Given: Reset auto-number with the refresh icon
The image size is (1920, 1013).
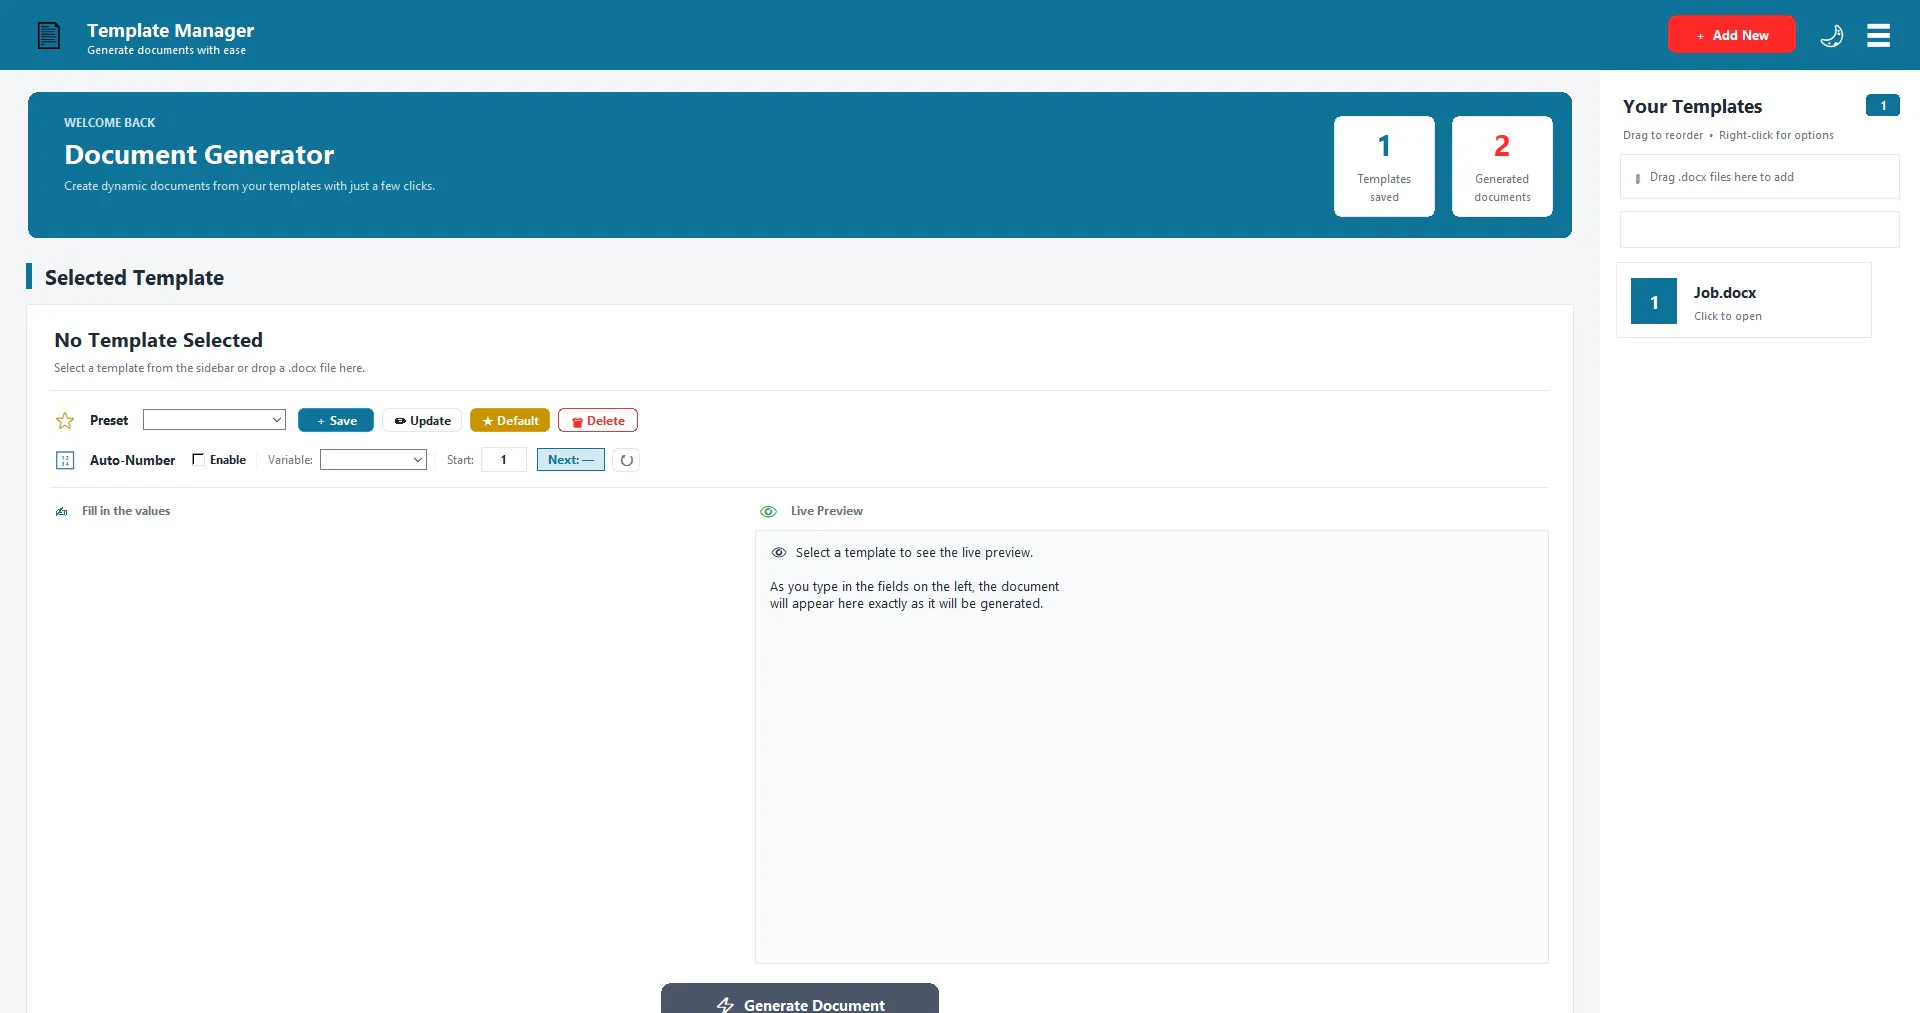Looking at the screenshot, I should [626, 460].
